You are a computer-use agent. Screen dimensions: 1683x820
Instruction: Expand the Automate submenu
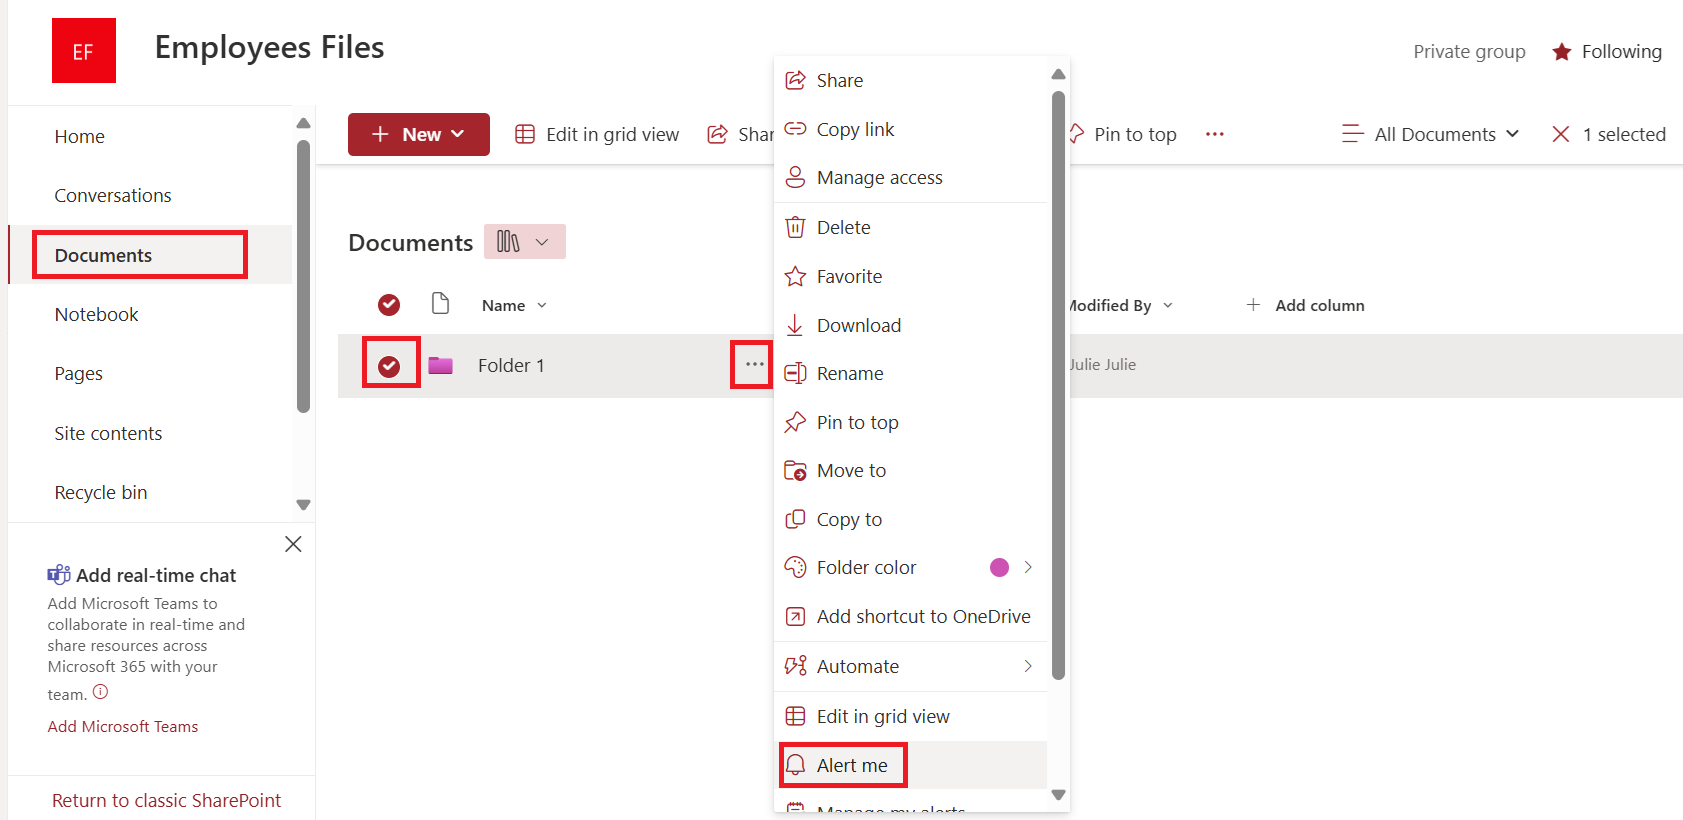click(1026, 666)
